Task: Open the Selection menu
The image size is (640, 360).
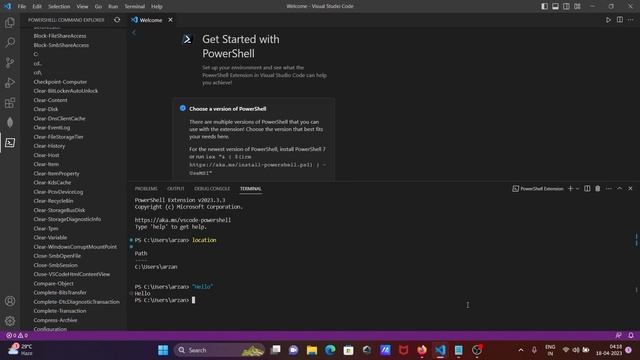Action: 59,7
